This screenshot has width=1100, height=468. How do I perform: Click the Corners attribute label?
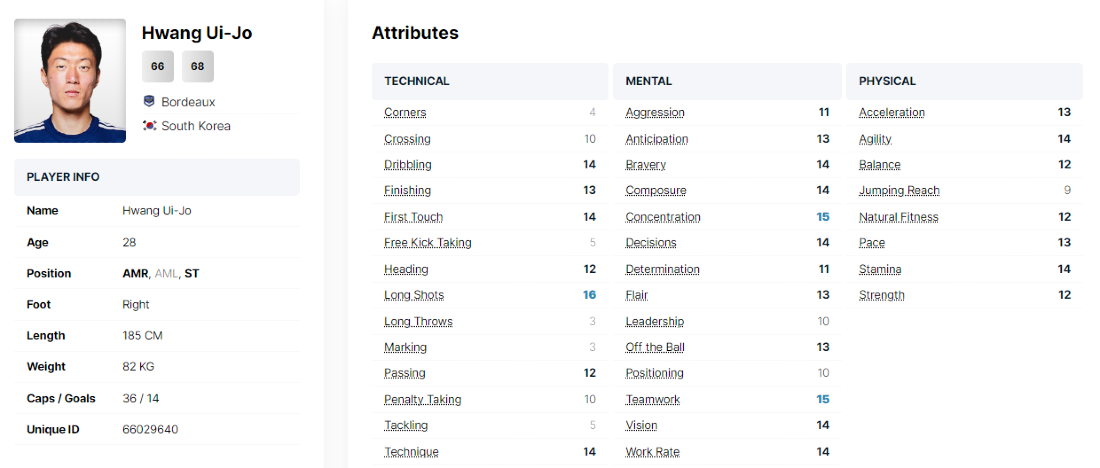click(405, 113)
